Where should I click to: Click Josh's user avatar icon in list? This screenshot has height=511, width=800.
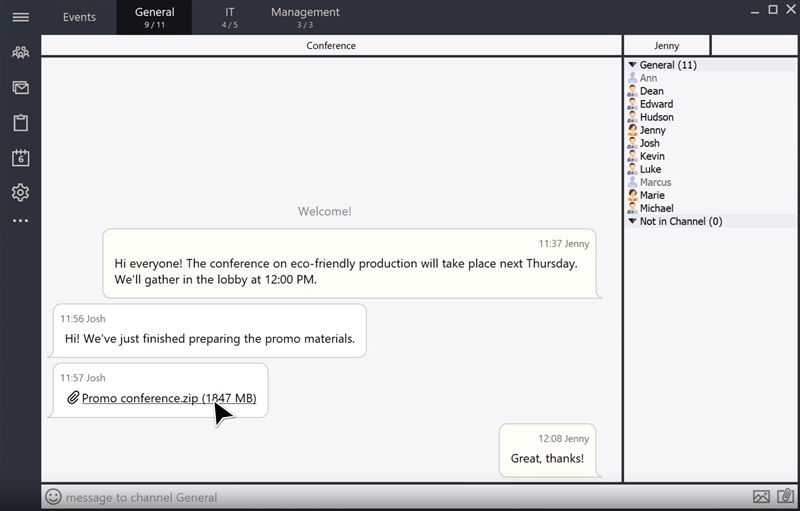tap(632, 143)
